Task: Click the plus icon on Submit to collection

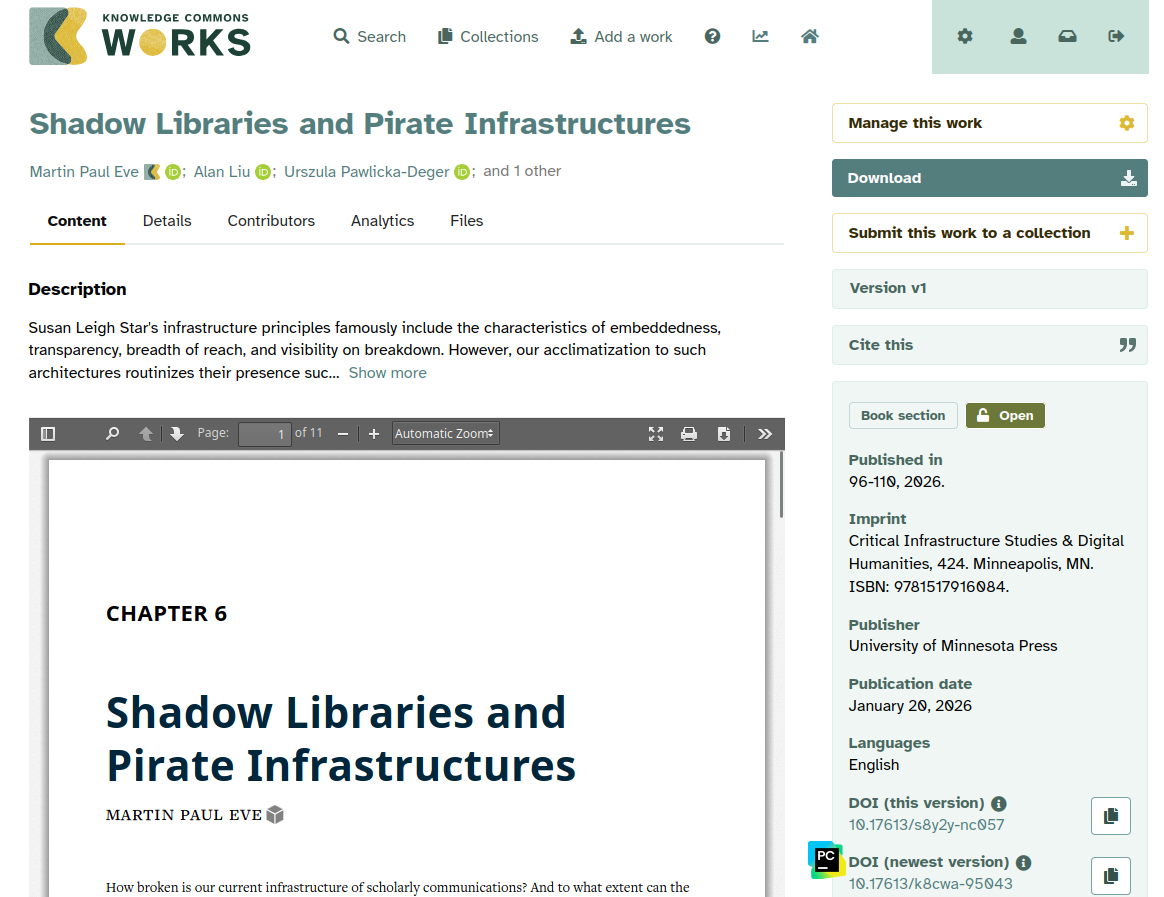Action: pyautogui.click(x=1127, y=233)
